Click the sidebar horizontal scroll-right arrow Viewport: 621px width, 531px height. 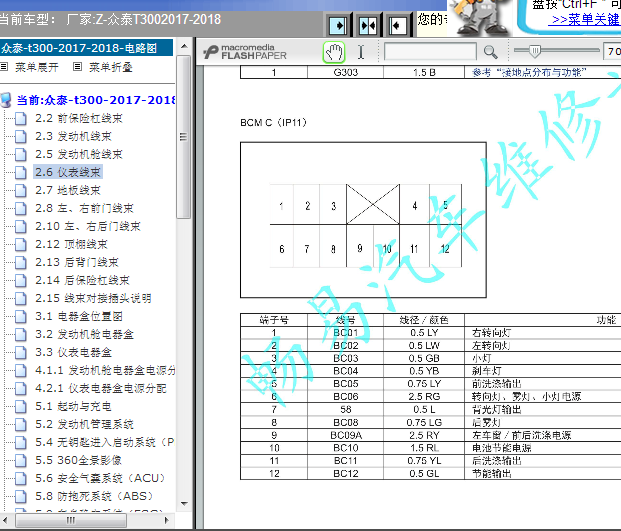point(167,520)
